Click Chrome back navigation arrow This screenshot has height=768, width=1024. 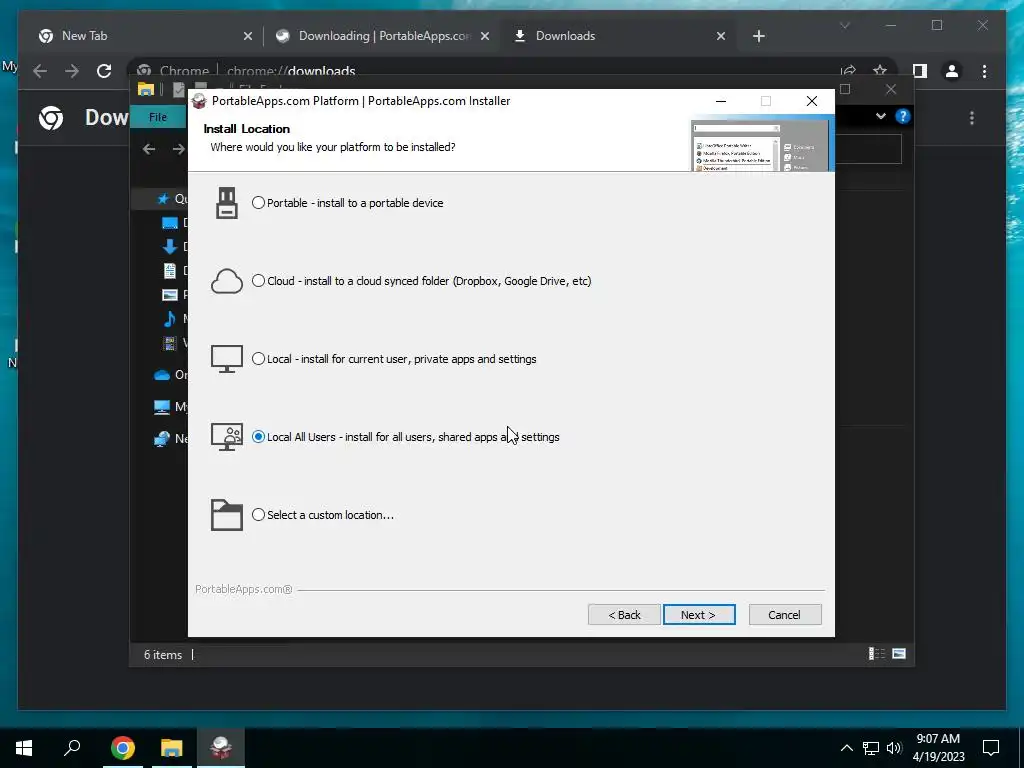[x=40, y=71]
